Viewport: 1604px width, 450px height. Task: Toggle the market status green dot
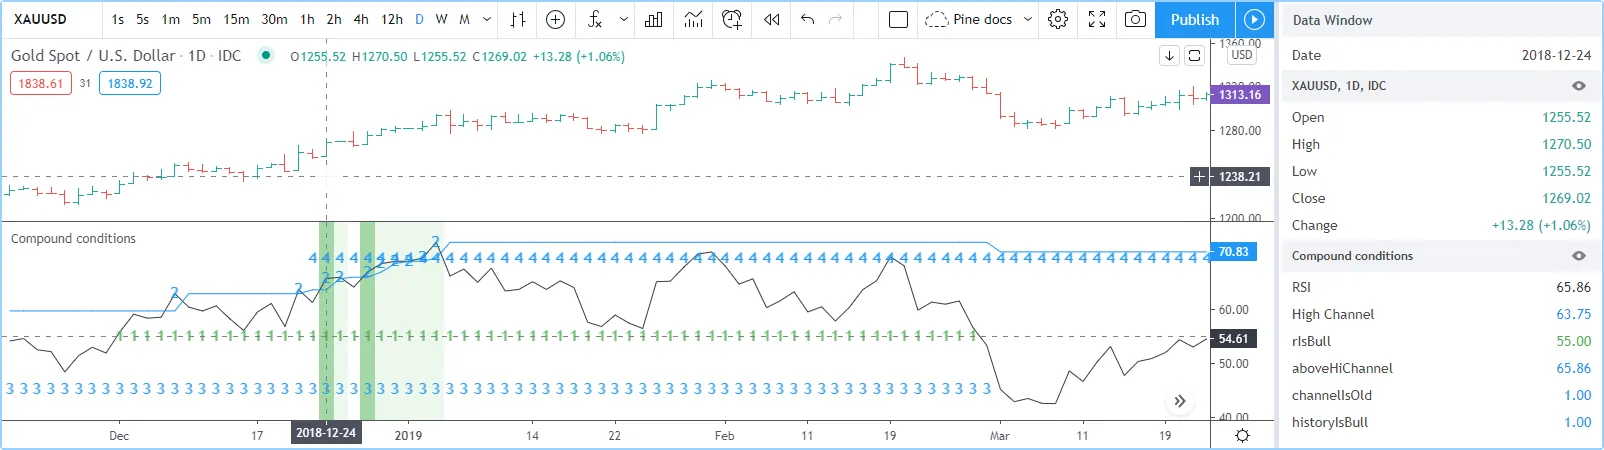click(x=266, y=55)
